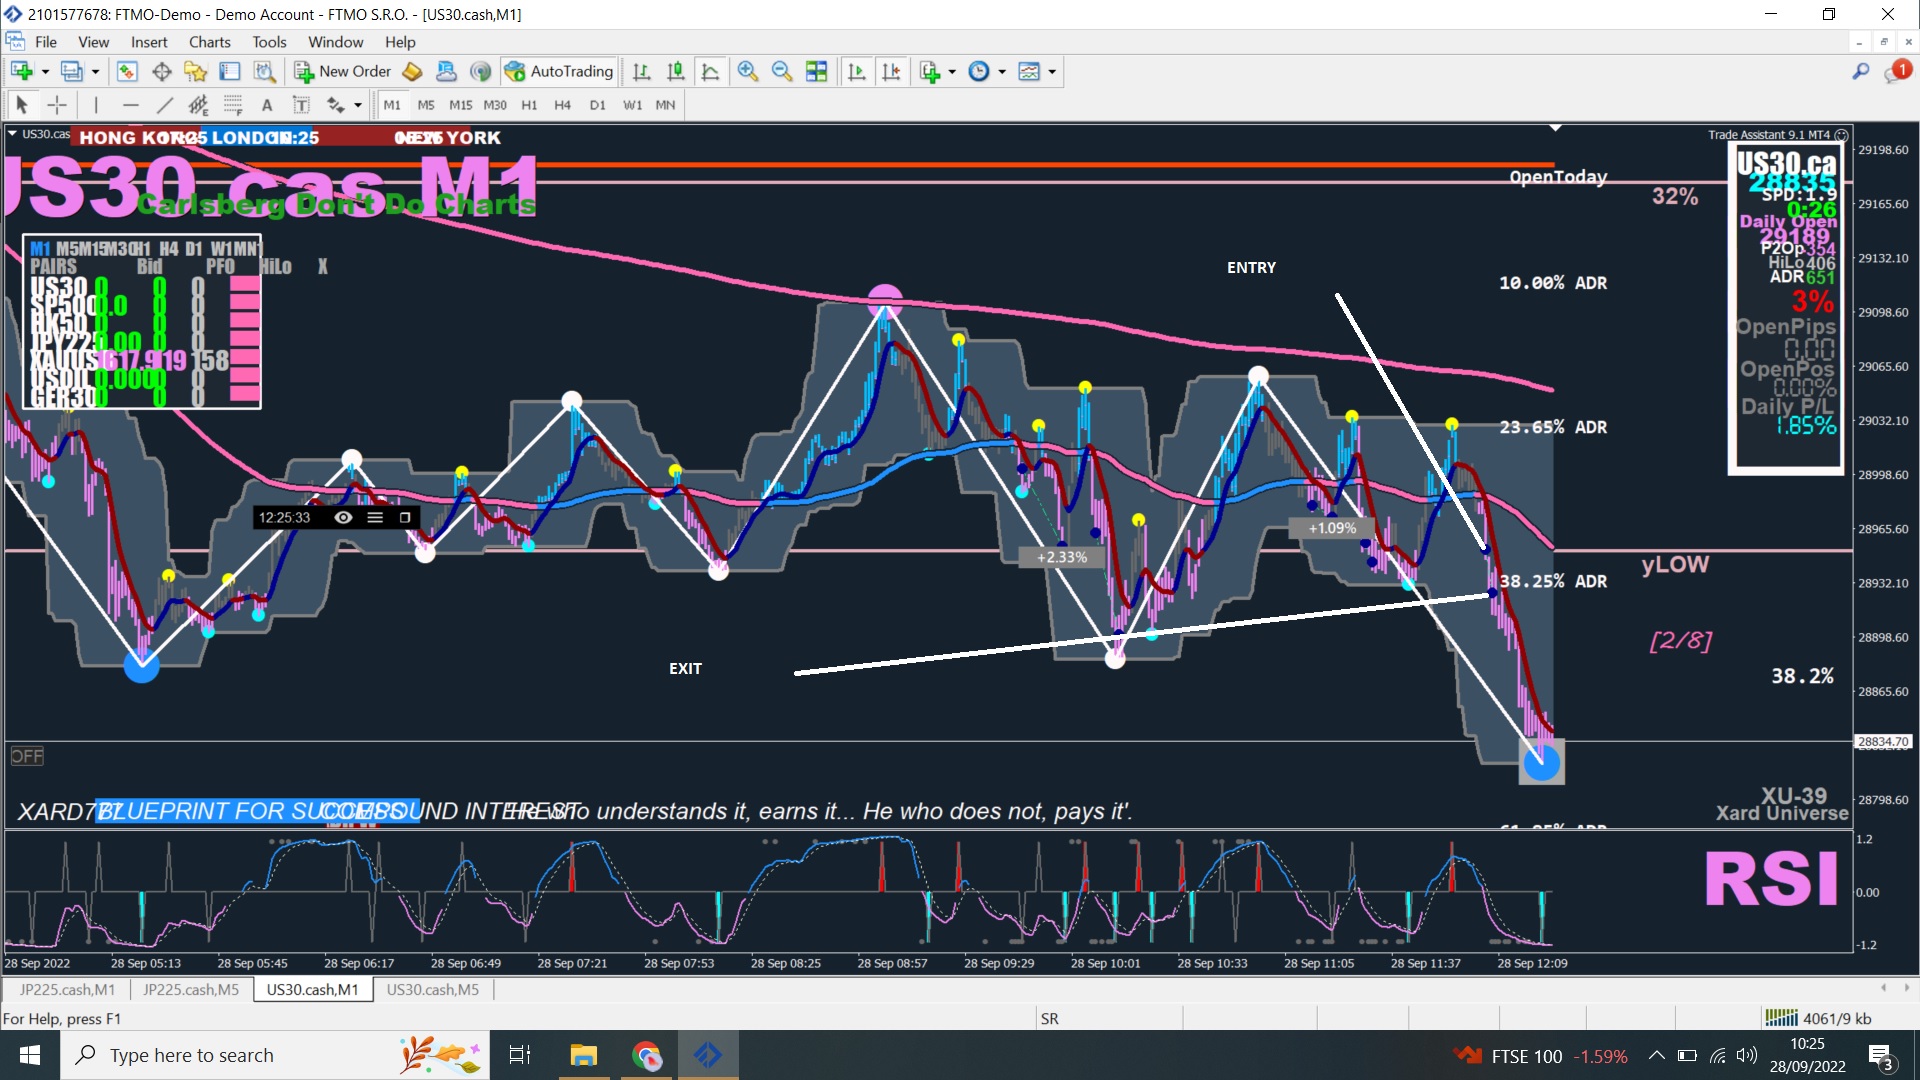The height and width of the screenshot is (1080, 1920).
Task: Open Chrome from the Windows taskbar
Action: point(646,1055)
